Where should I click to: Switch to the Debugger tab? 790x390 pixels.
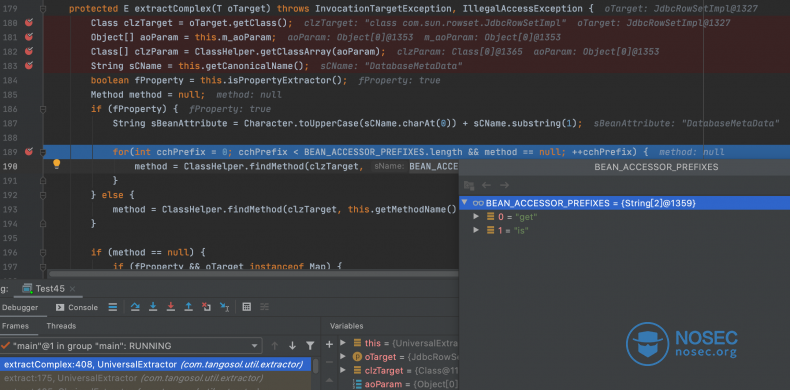(x=19, y=307)
